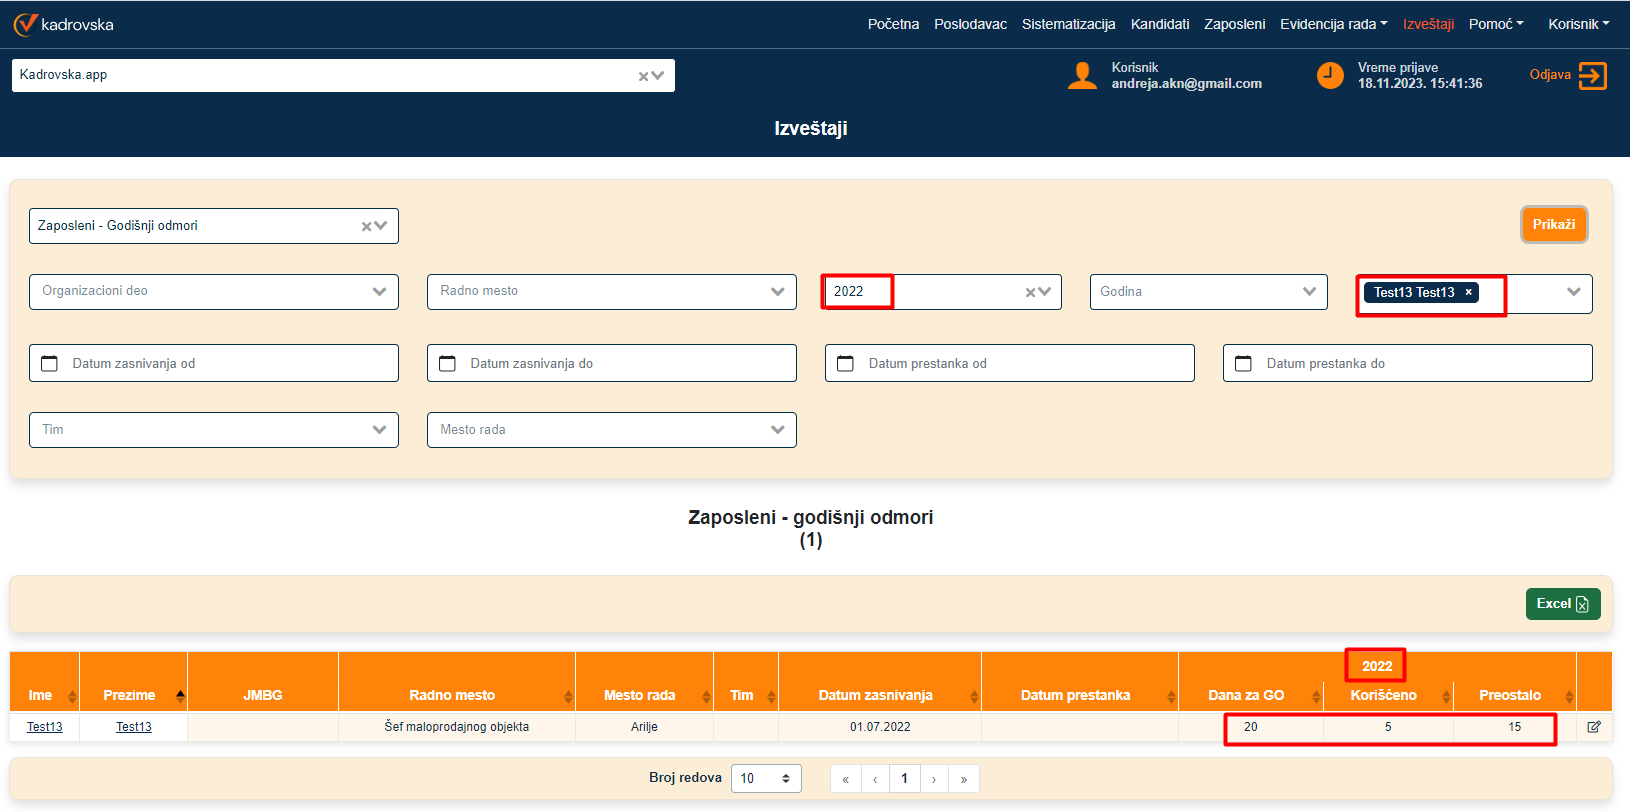This screenshot has width=1630, height=812.
Task: Click the Datum zasnivanja od date field
Action: pos(214,363)
